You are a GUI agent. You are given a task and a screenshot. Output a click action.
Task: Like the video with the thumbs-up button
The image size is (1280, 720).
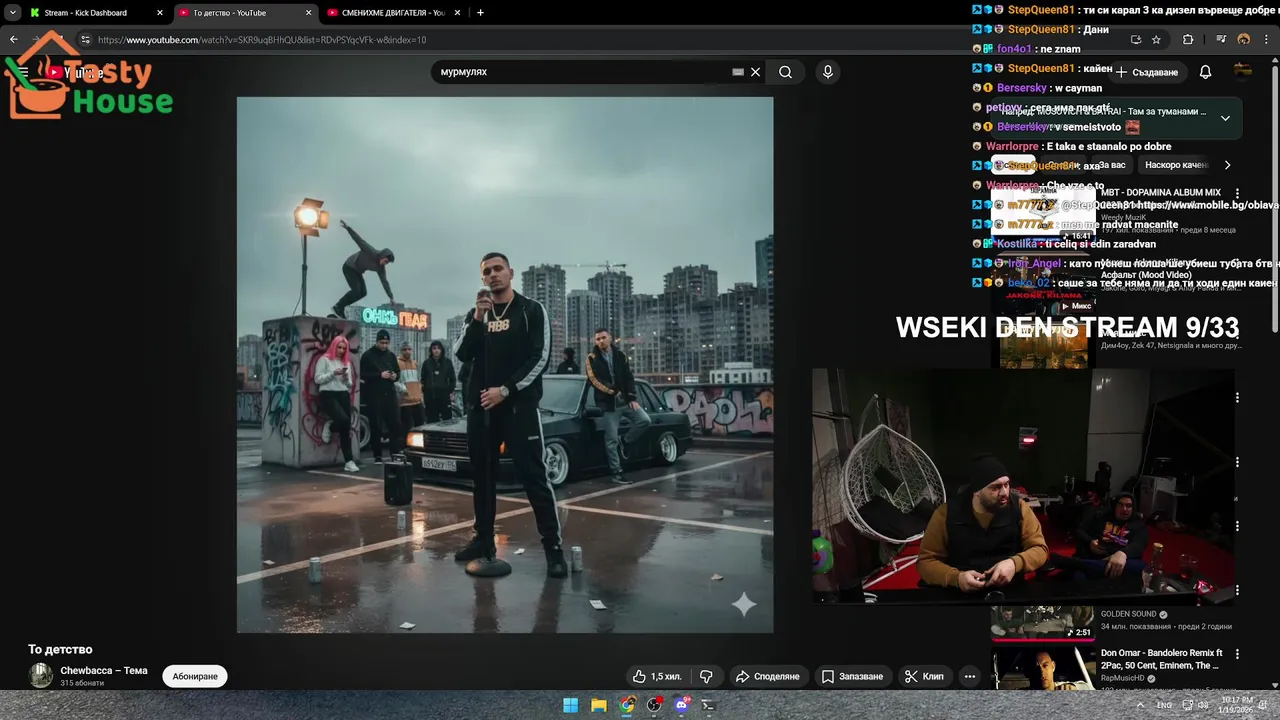(656, 676)
